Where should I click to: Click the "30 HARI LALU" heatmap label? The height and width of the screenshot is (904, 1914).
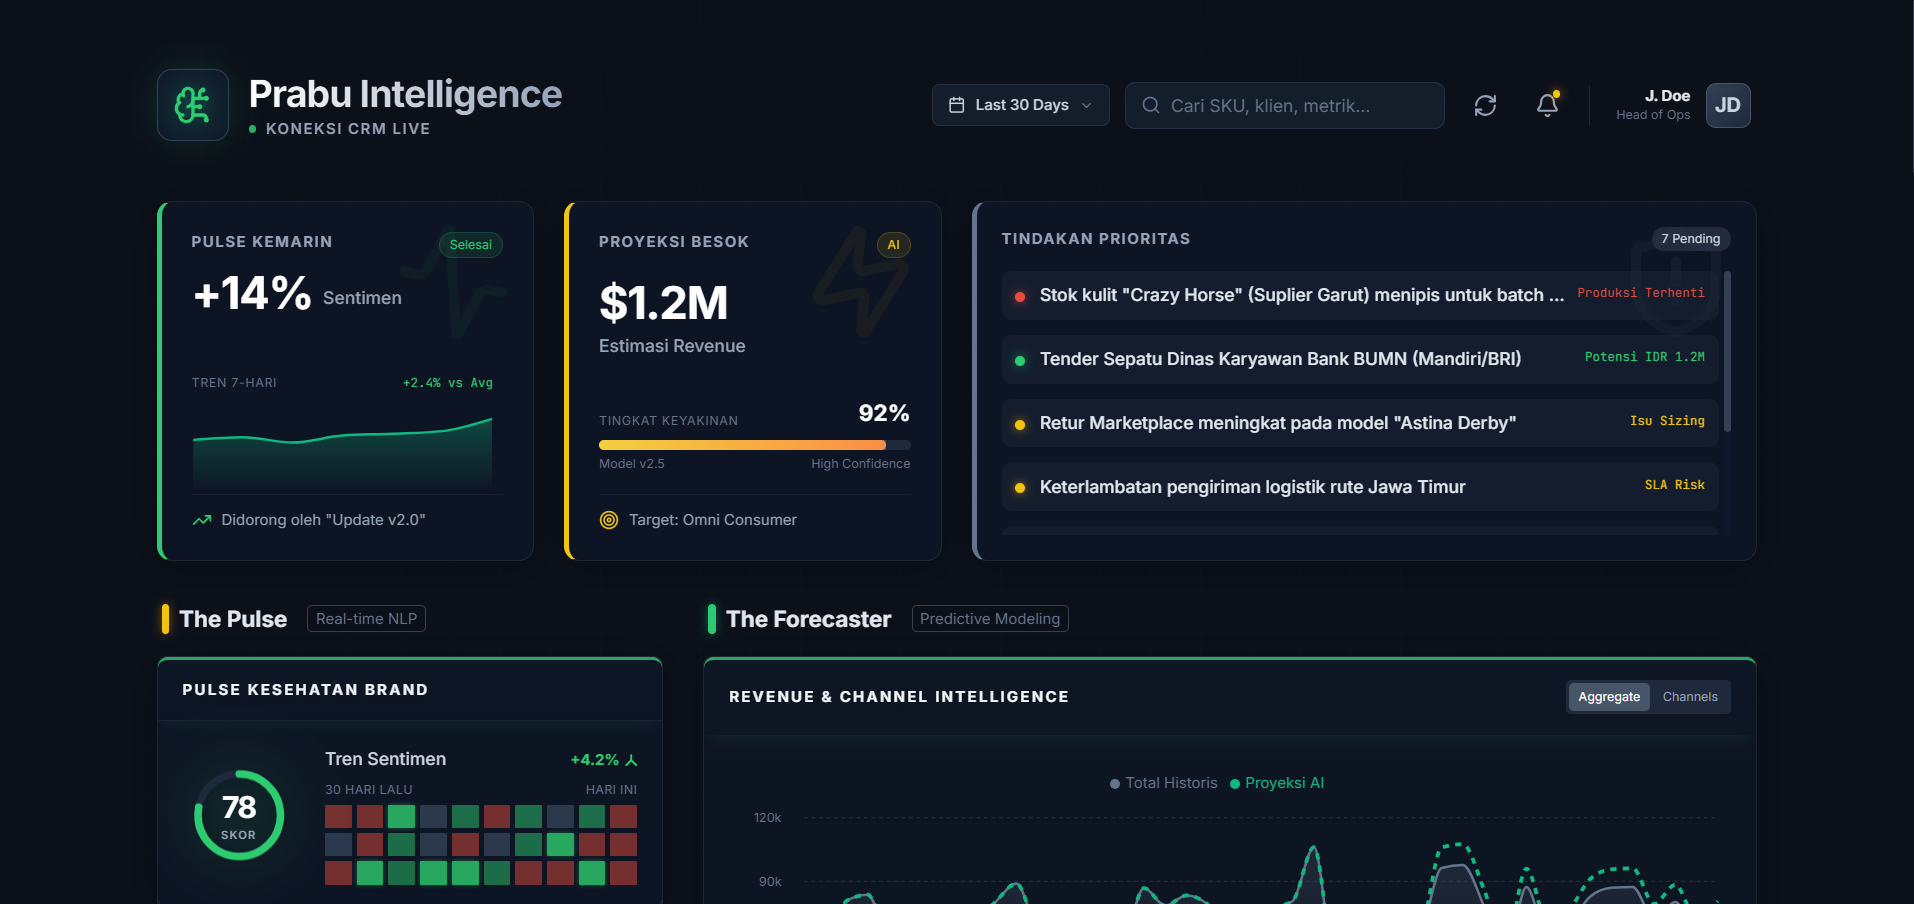(x=369, y=790)
